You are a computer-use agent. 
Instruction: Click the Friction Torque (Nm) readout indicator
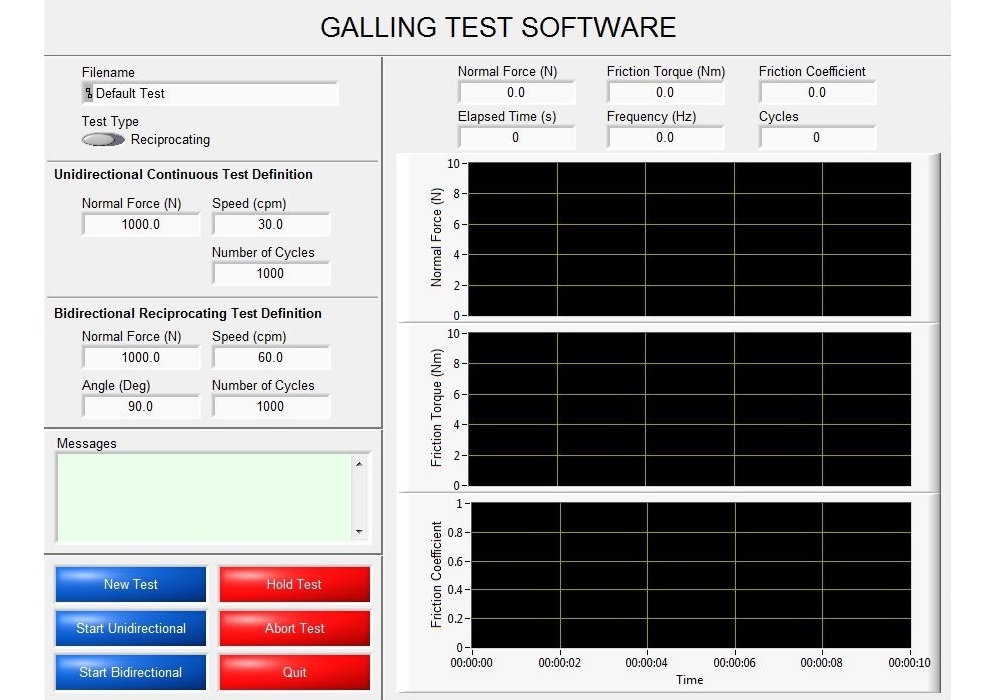[665, 92]
